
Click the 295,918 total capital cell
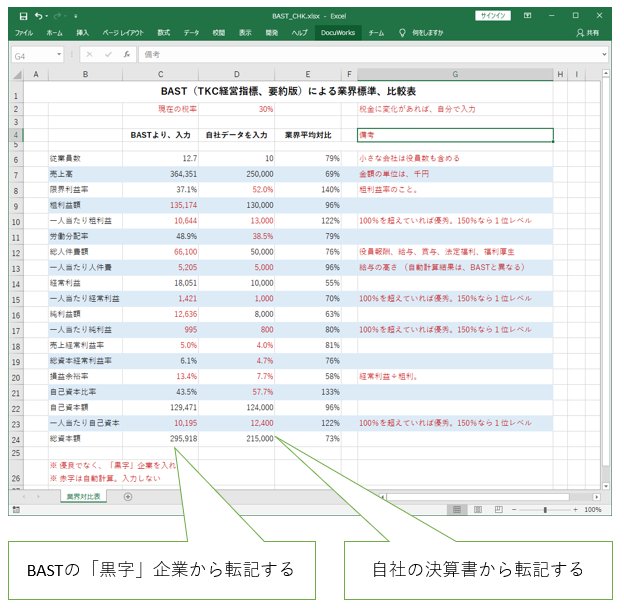[x=160, y=439]
